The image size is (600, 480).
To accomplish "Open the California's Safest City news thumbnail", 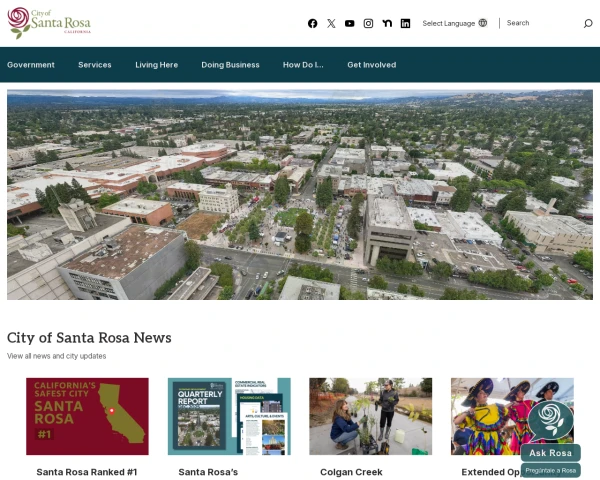I will click(87, 416).
